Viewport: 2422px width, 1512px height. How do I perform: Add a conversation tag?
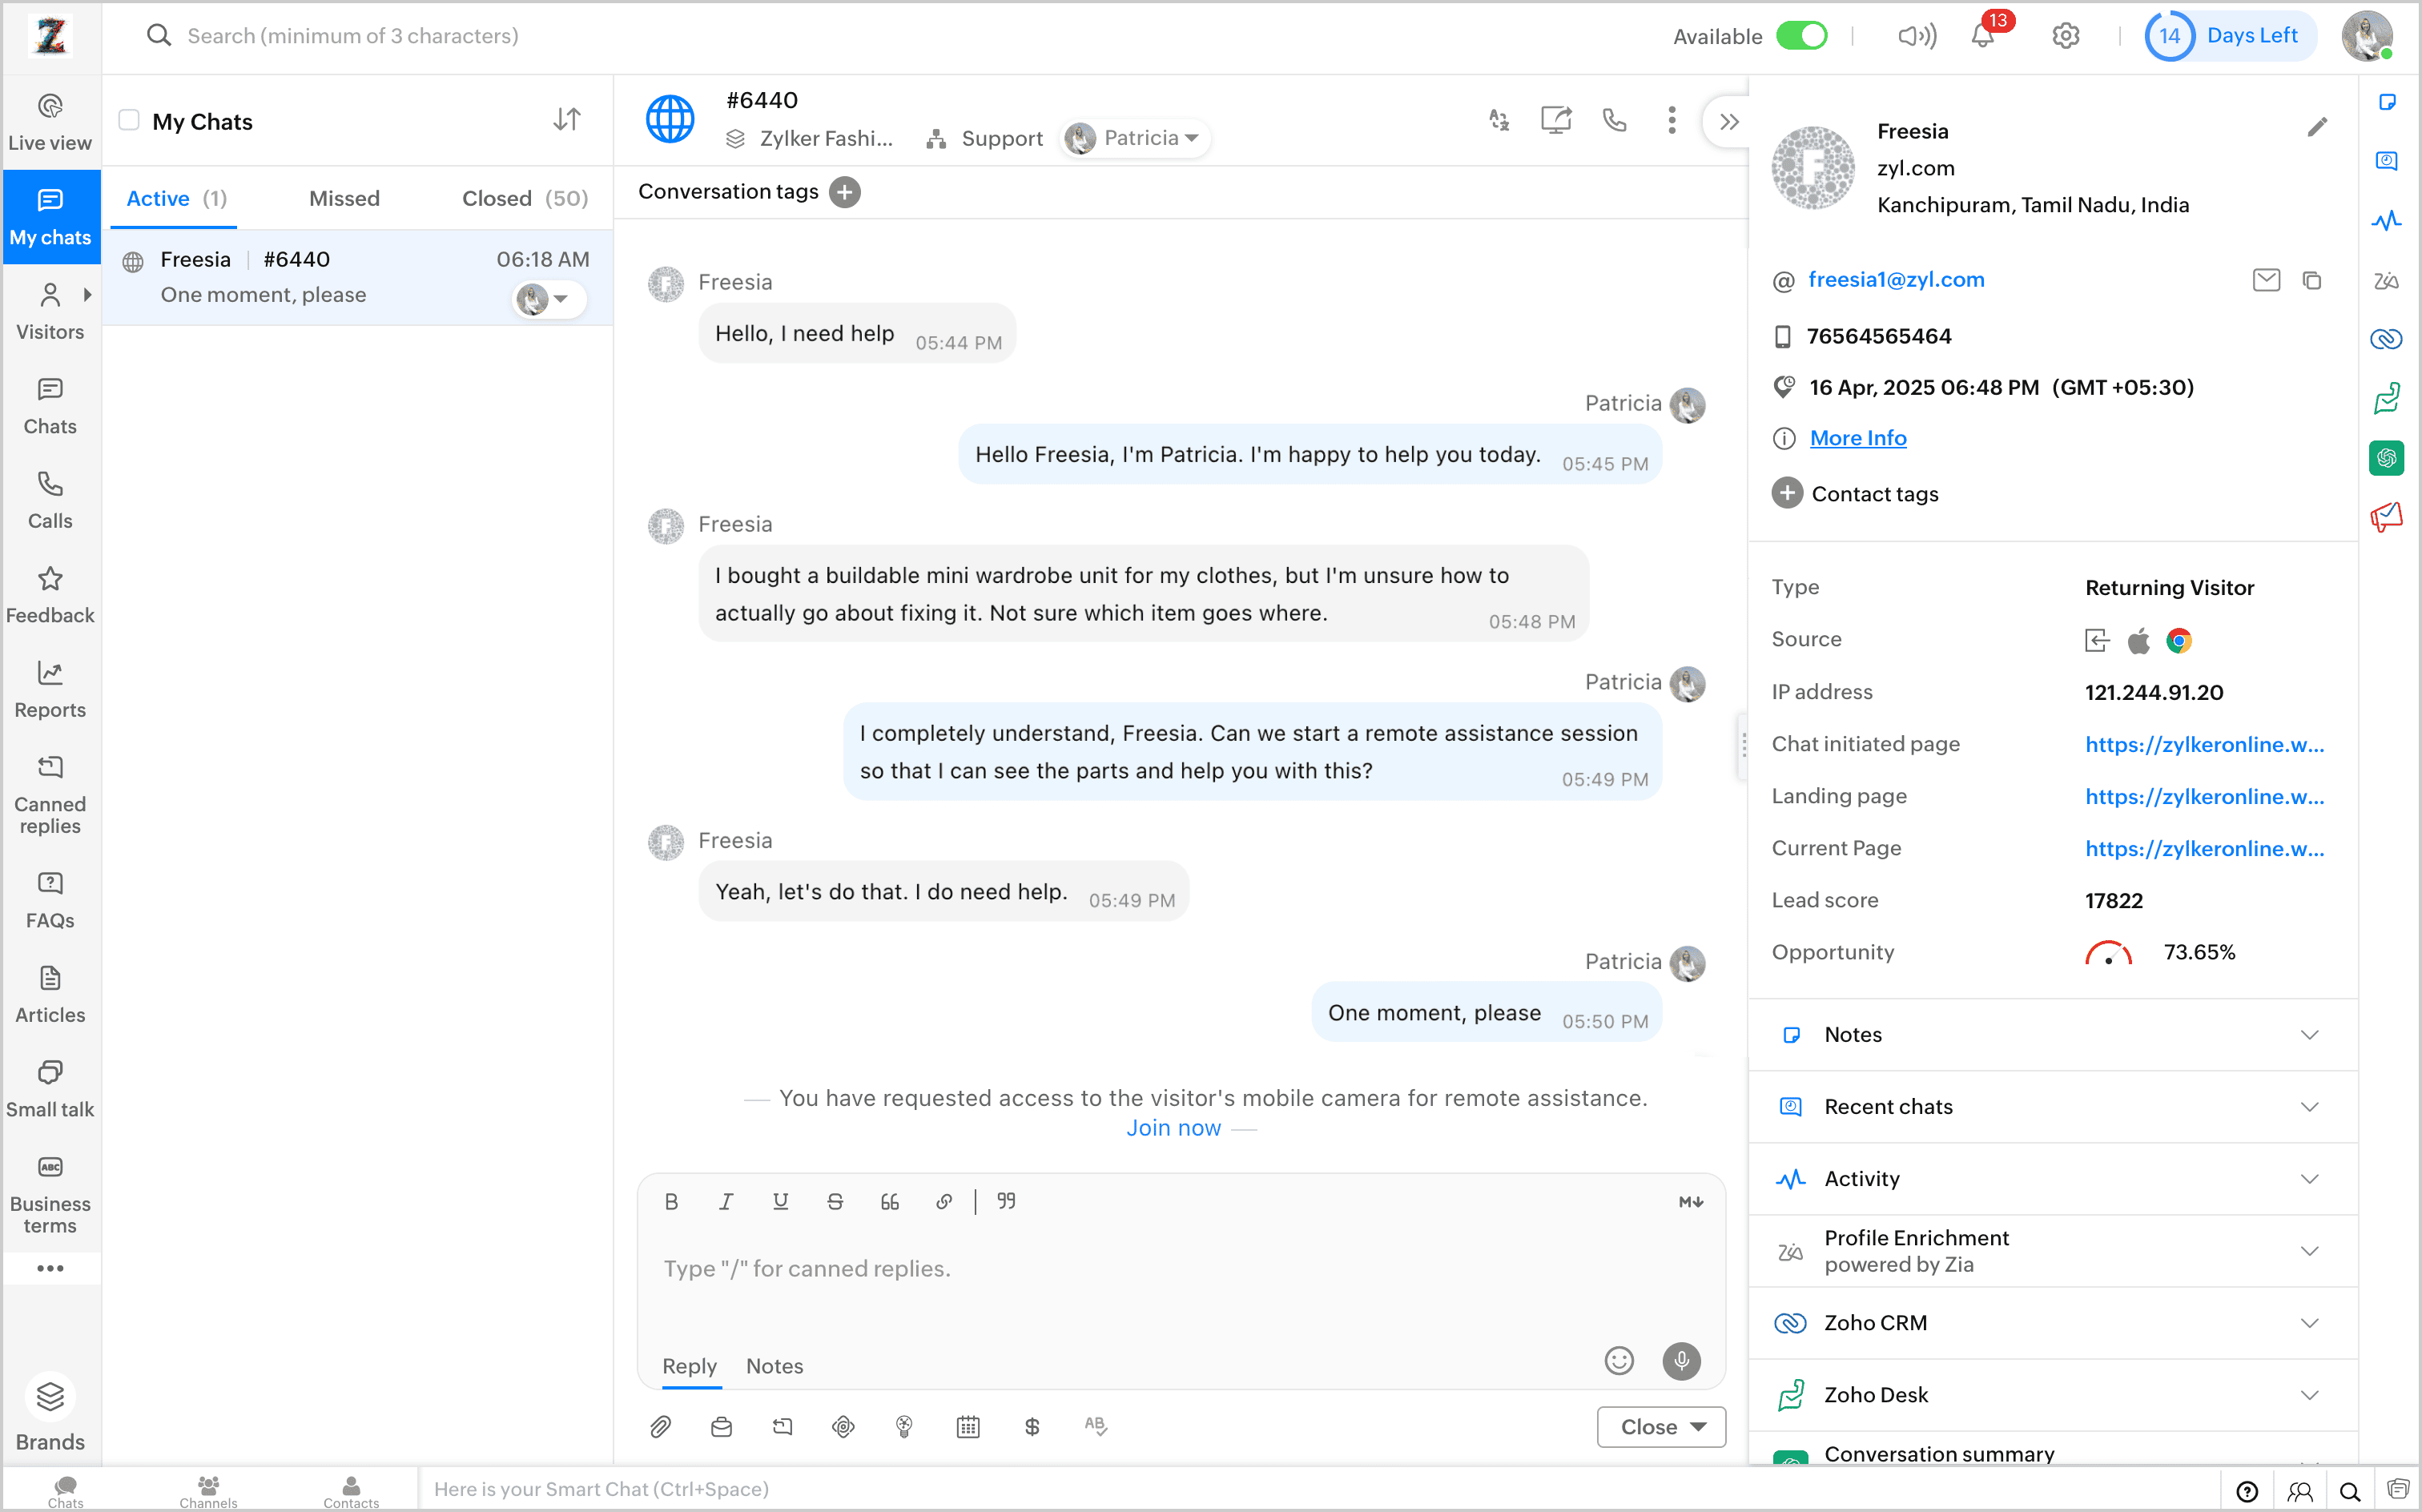point(845,192)
